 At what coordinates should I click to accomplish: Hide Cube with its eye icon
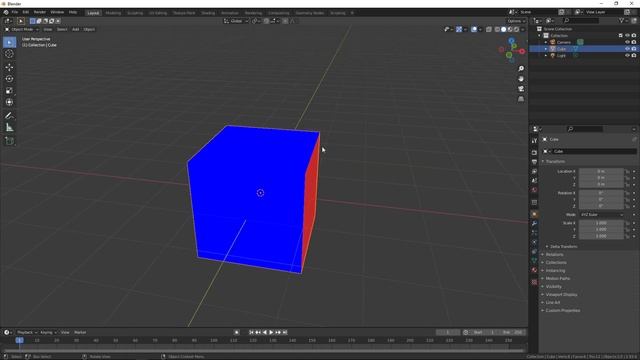click(627, 49)
